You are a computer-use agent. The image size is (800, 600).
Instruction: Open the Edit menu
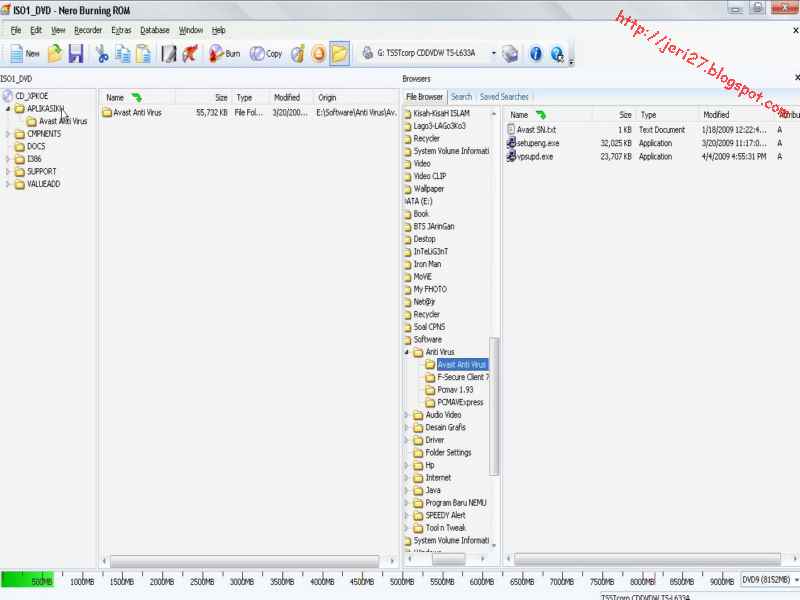(36, 30)
